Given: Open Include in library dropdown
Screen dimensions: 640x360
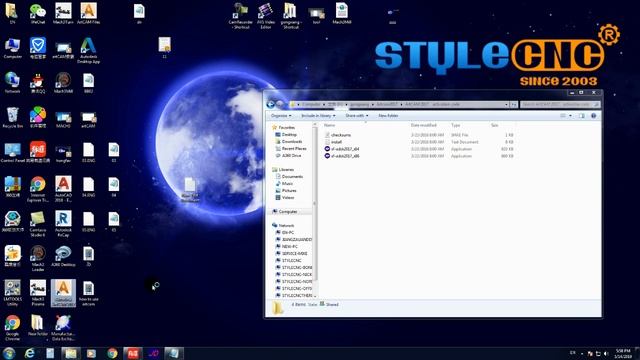Looking at the screenshot, I should coord(318,116).
